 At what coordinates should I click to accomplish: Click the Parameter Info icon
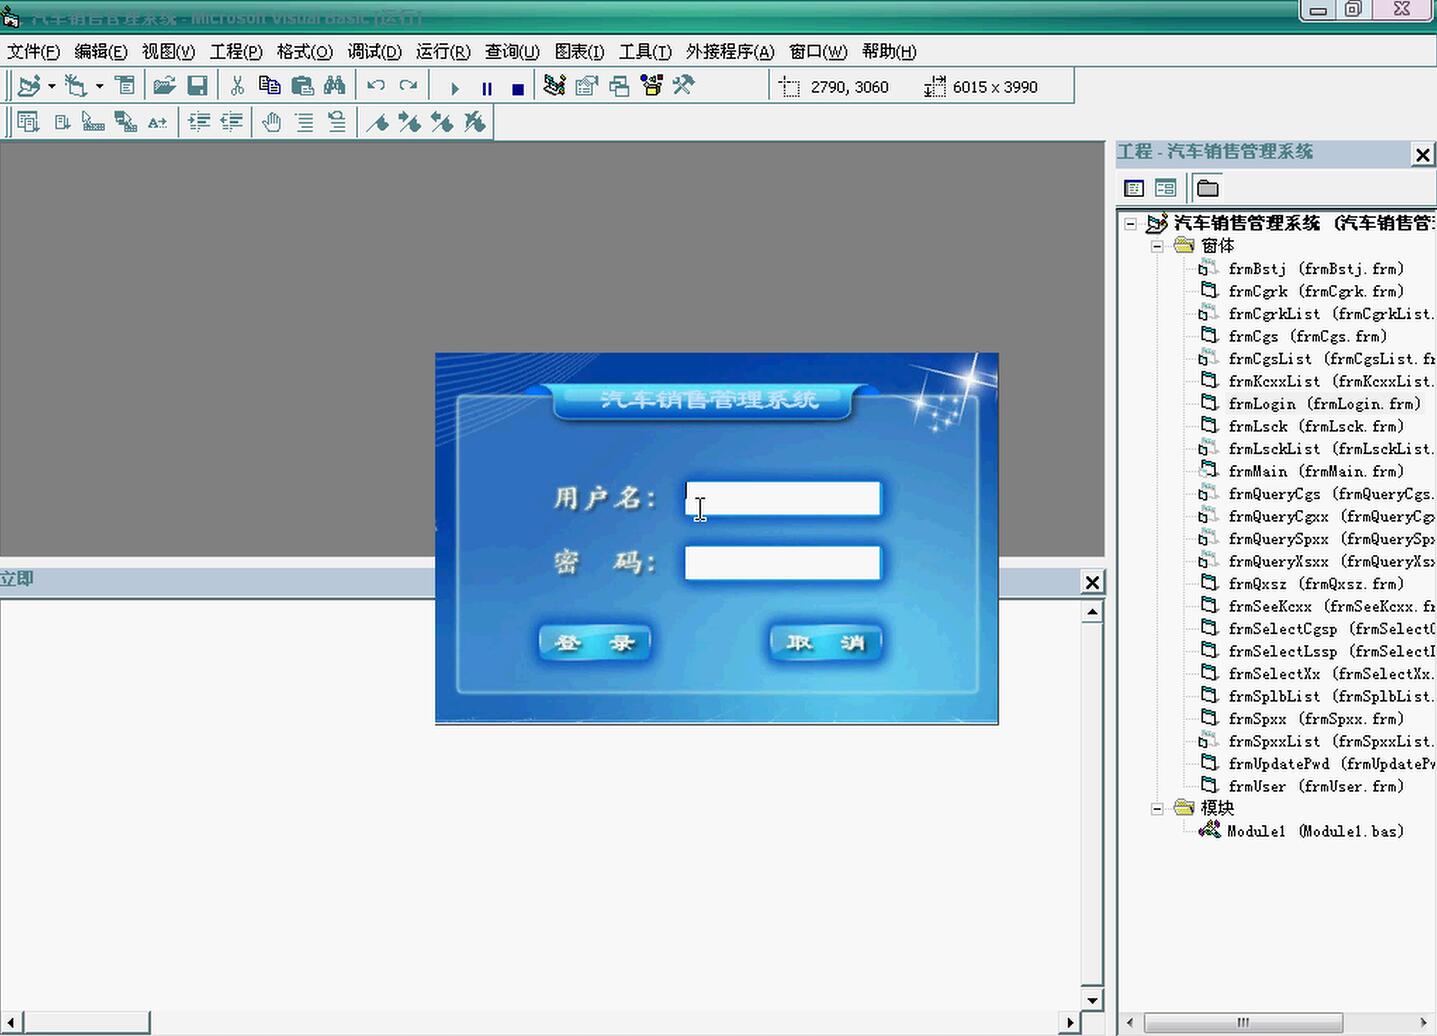(125, 122)
